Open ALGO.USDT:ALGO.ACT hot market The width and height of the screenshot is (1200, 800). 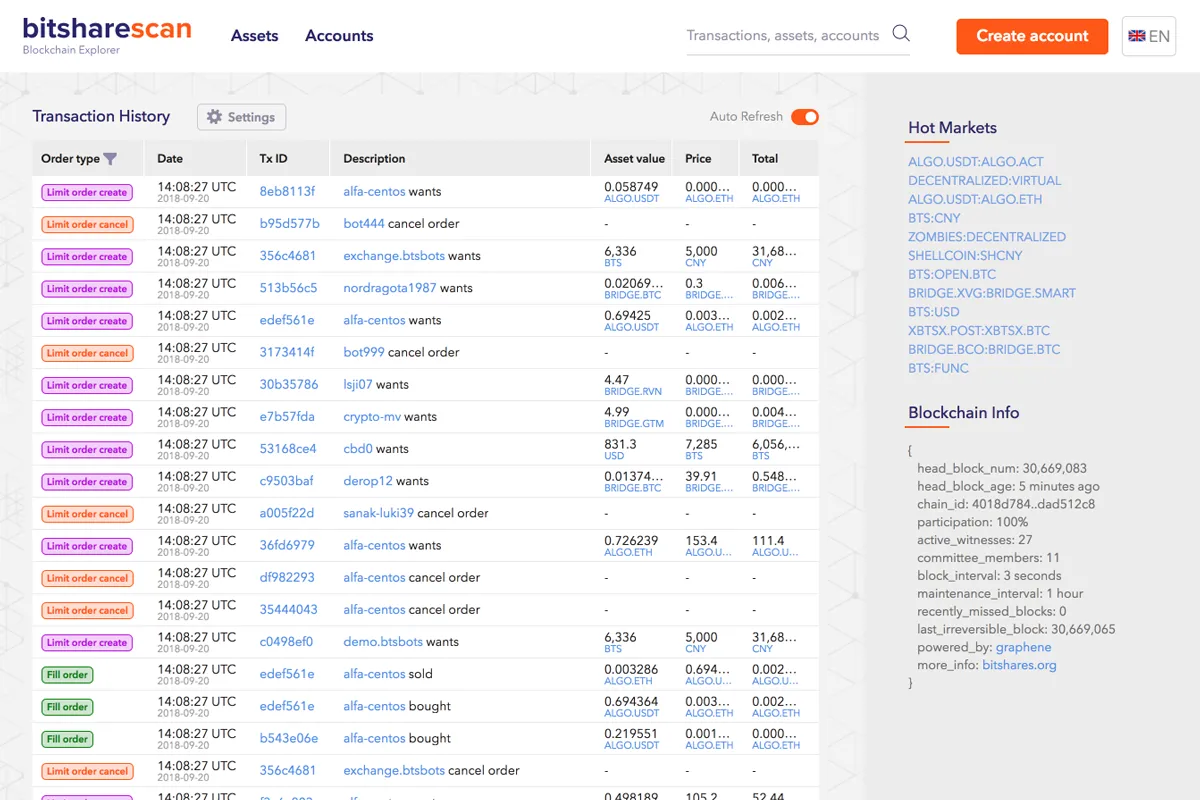point(976,162)
